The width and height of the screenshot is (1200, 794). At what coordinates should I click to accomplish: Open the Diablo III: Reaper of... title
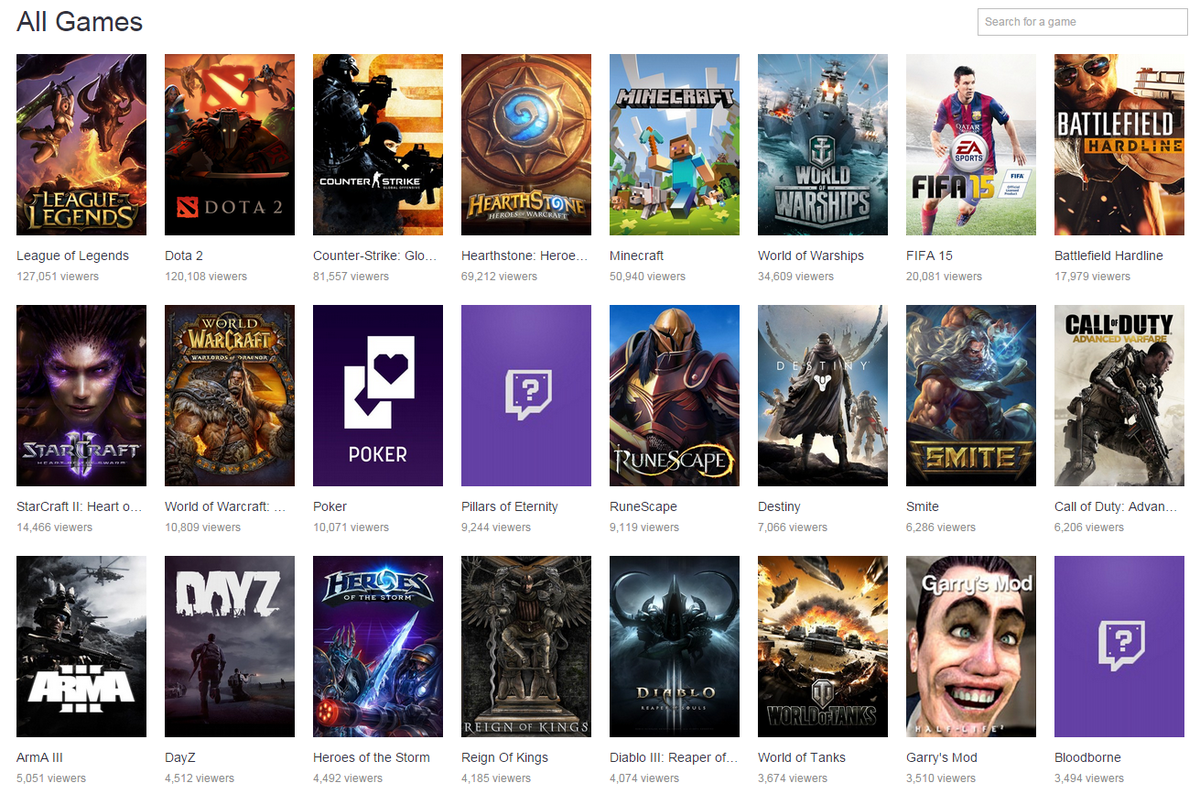click(674, 758)
